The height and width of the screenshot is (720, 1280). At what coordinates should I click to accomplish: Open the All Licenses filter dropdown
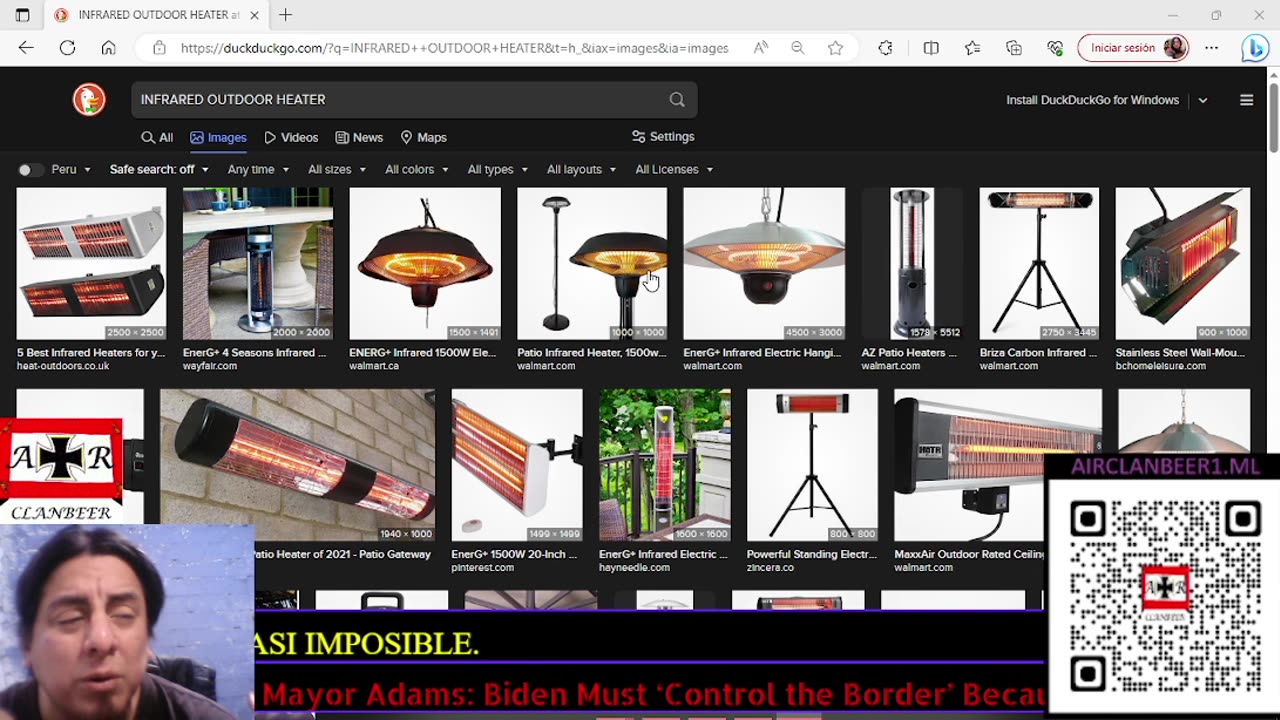674,169
